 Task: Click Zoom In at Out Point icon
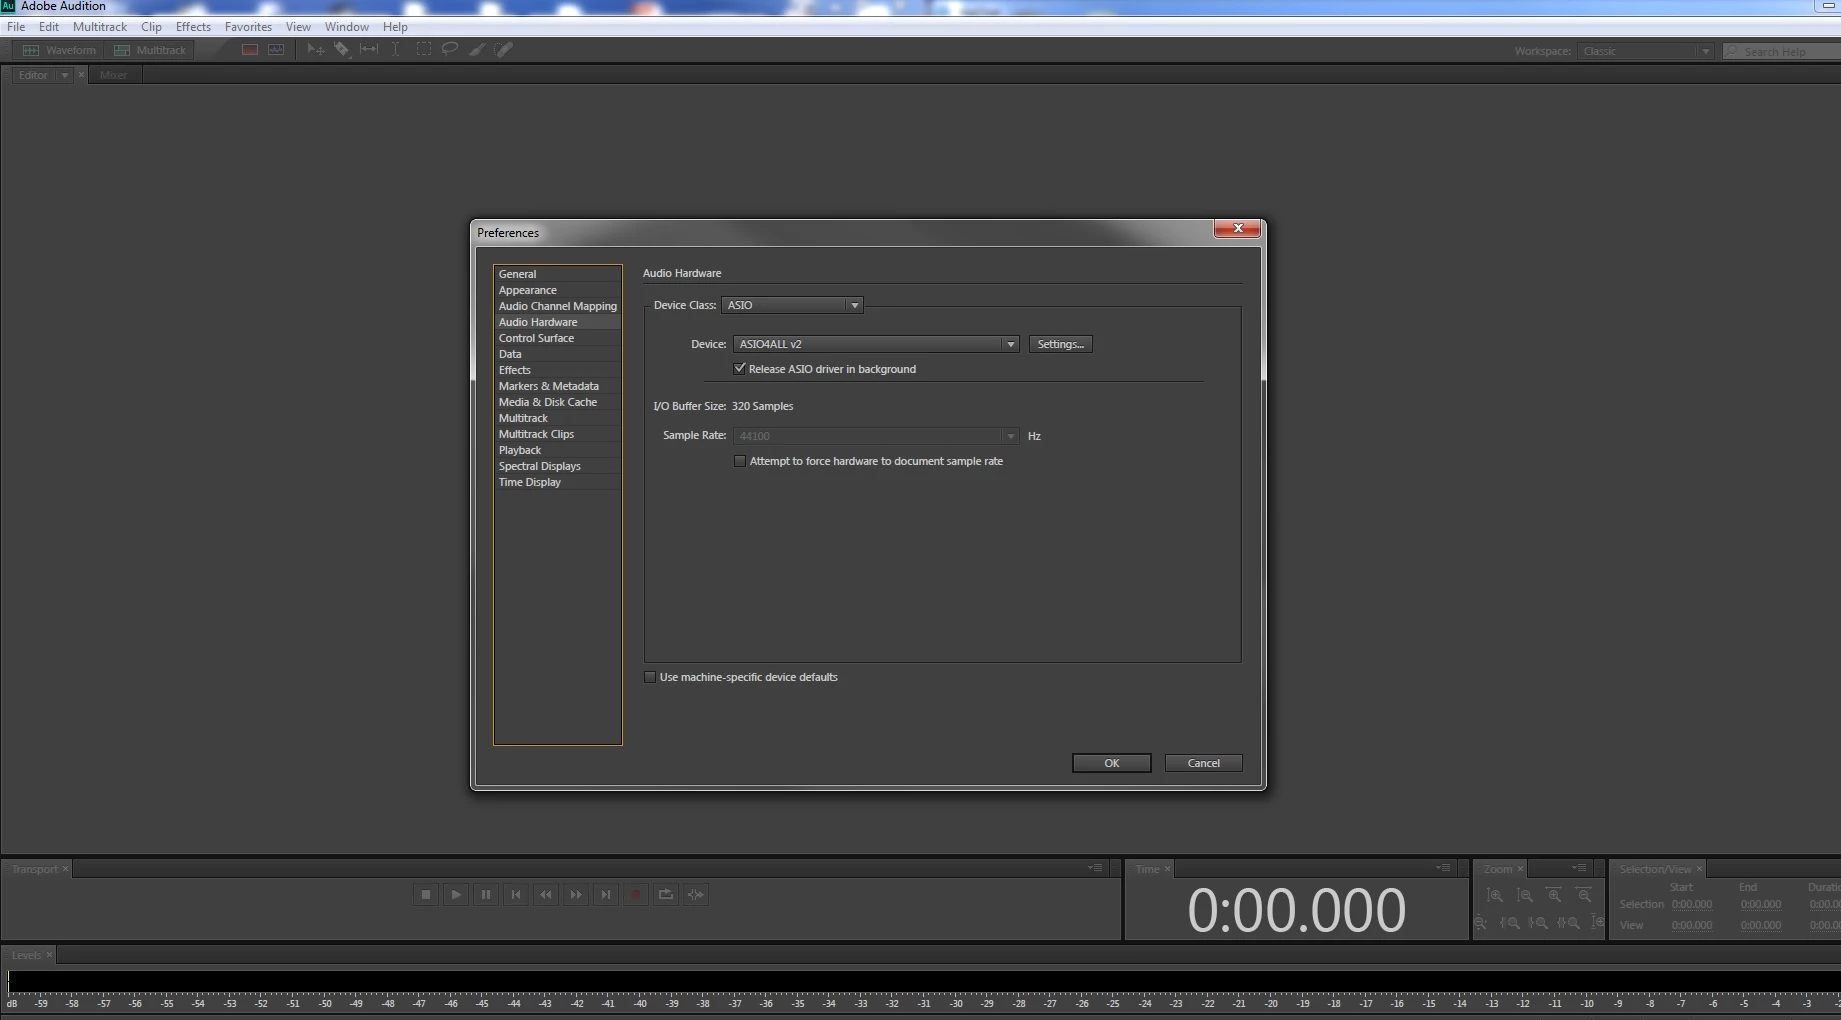pyautogui.click(x=1539, y=922)
